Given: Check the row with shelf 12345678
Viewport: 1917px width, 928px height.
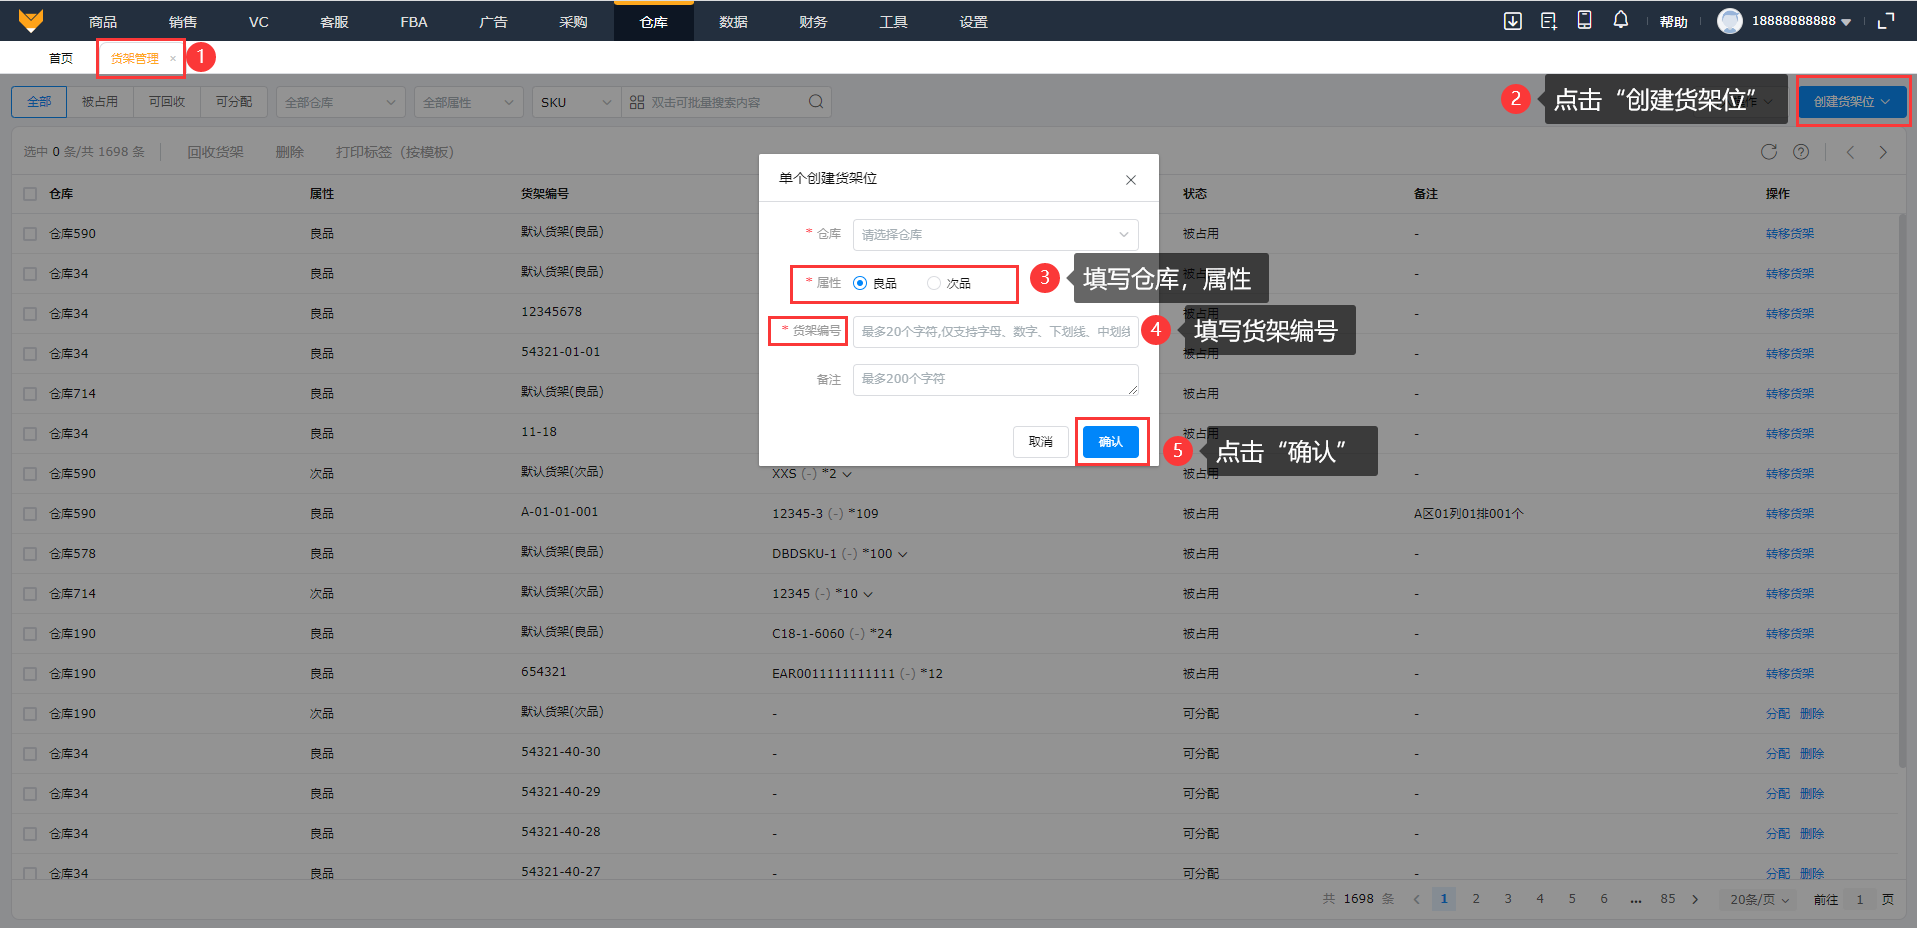Looking at the screenshot, I should point(30,314).
